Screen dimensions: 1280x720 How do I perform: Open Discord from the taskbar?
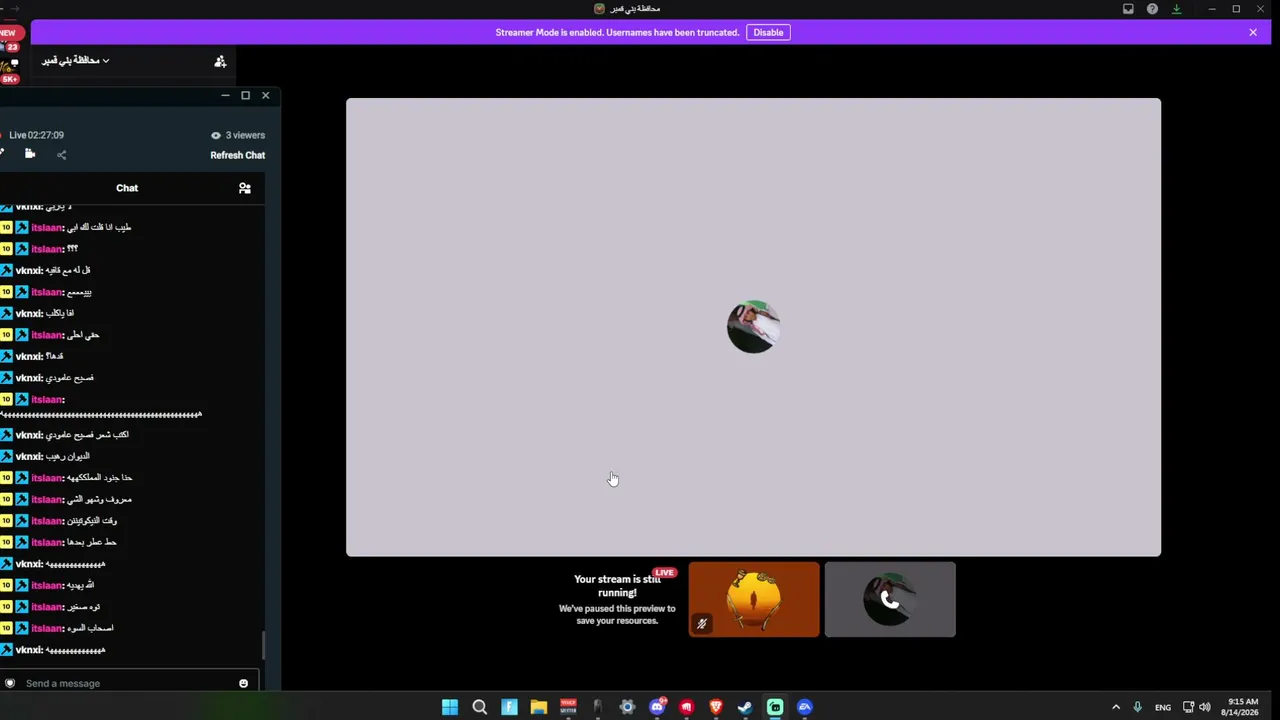click(657, 707)
